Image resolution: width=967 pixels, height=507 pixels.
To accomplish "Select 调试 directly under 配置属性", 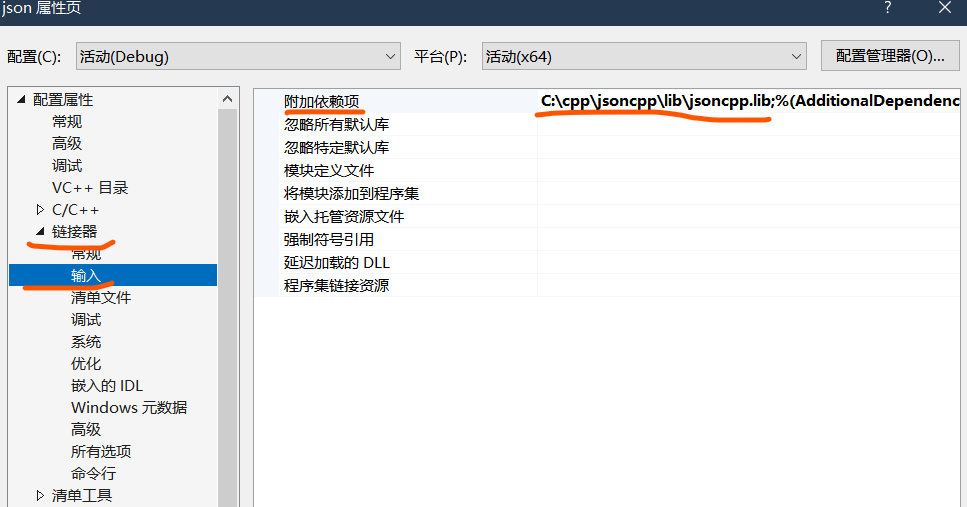I will tap(67, 166).
